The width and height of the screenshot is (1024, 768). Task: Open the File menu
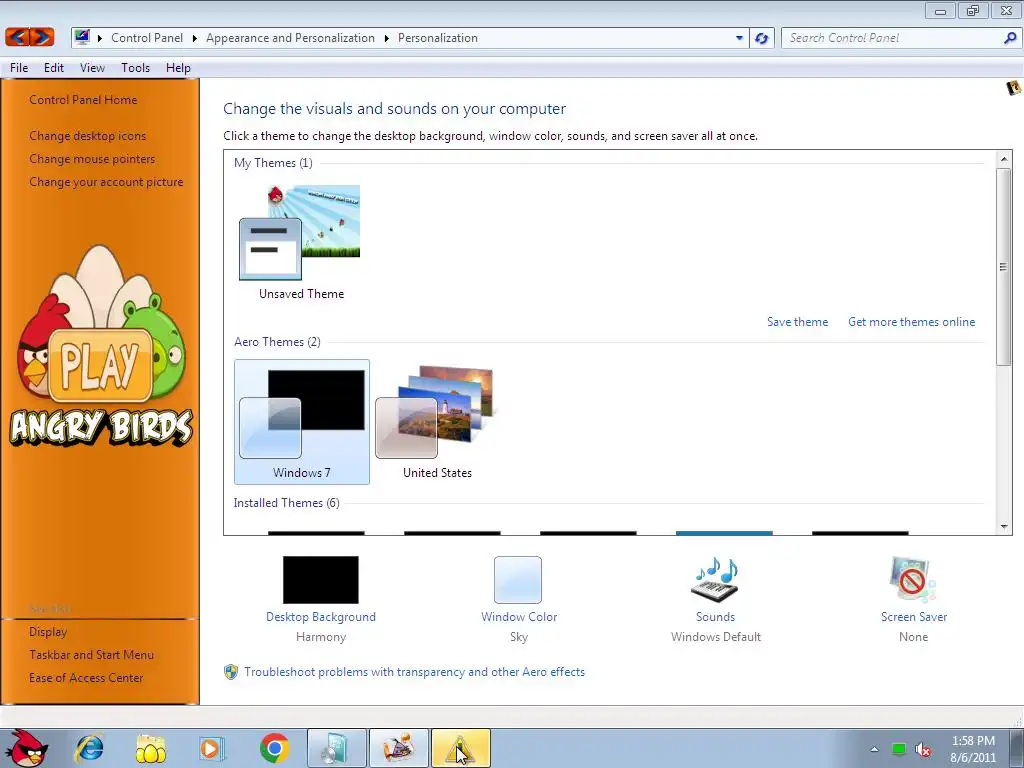pyautogui.click(x=19, y=68)
